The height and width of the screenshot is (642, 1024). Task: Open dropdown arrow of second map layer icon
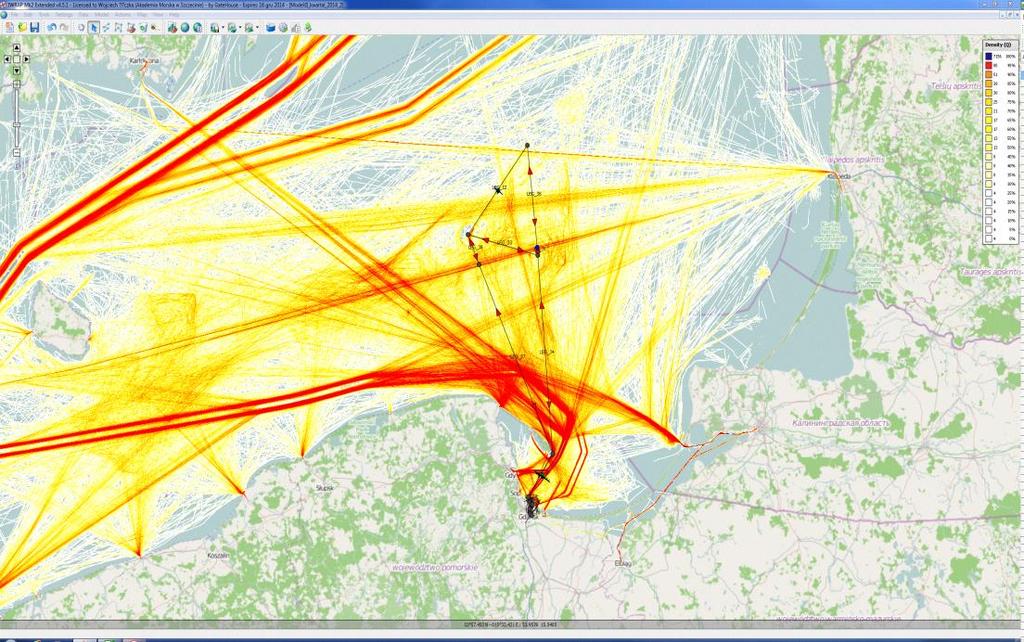(x=240, y=27)
